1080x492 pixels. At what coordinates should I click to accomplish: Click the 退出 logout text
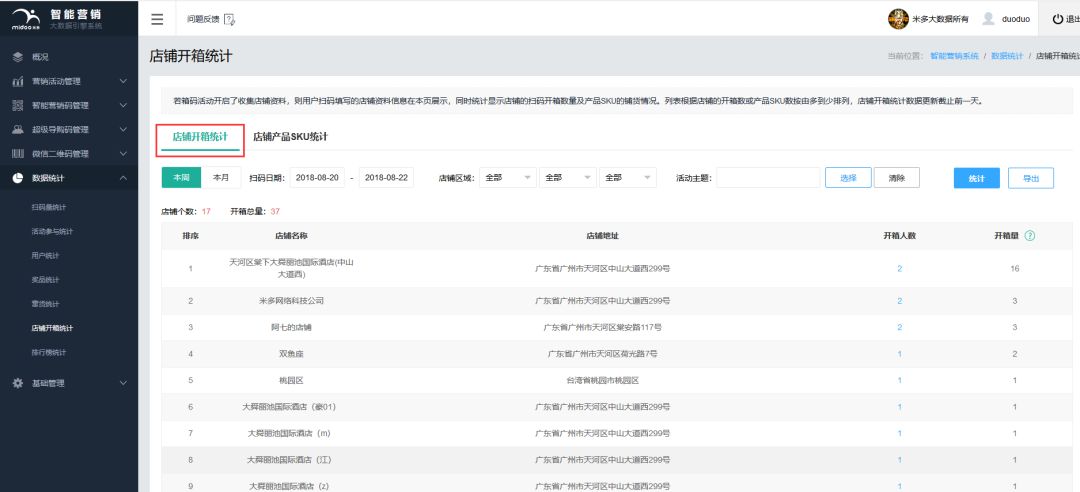[x=1073, y=19]
